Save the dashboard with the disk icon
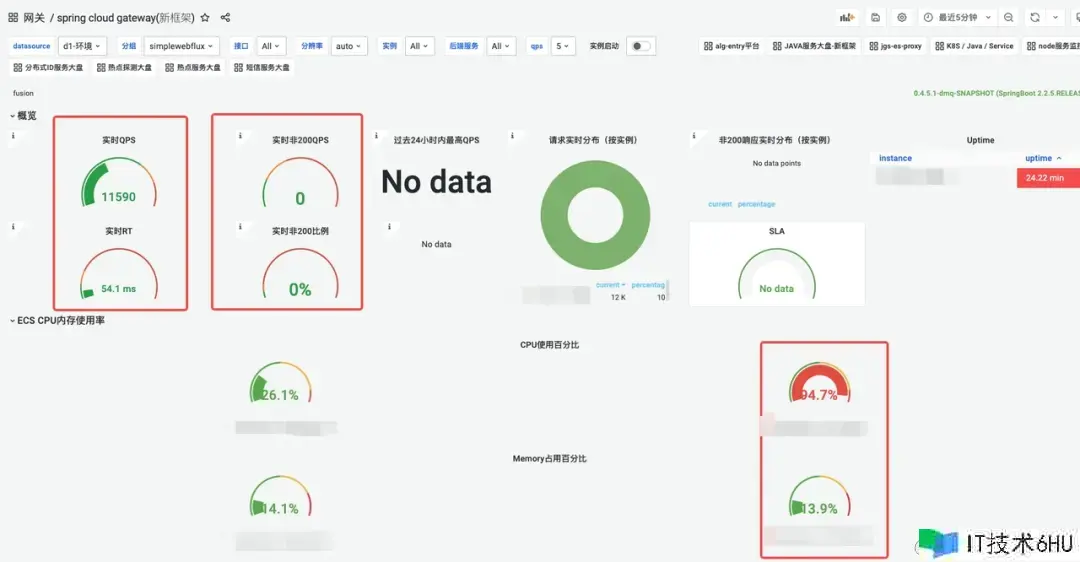1080x562 pixels. [876, 18]
